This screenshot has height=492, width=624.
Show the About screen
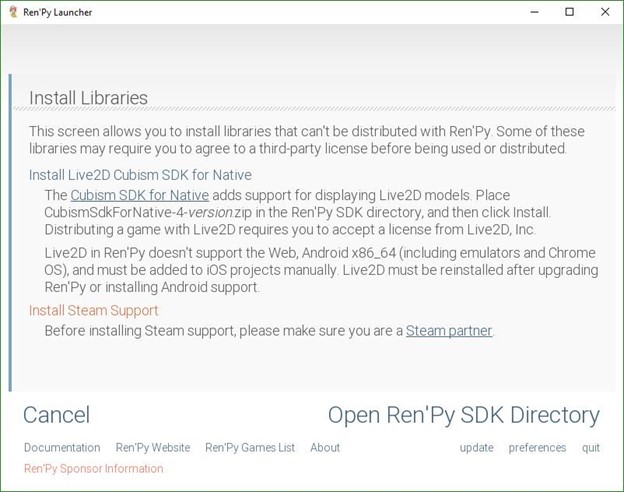(x=325, y=448)
